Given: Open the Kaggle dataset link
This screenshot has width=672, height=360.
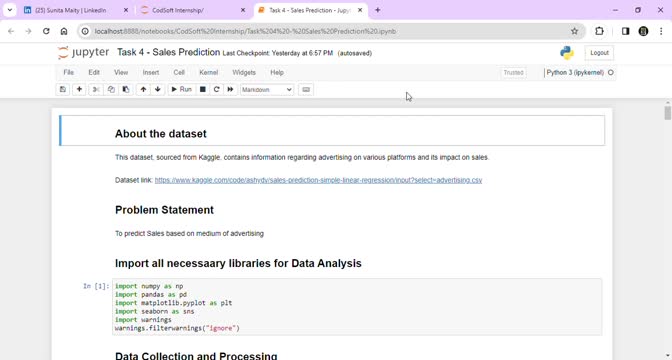Looking at the screenshot, I should [318, 180].
